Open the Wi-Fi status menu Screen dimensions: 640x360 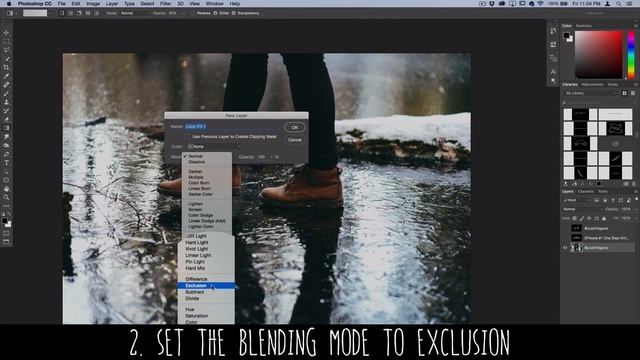click(540, 4)
